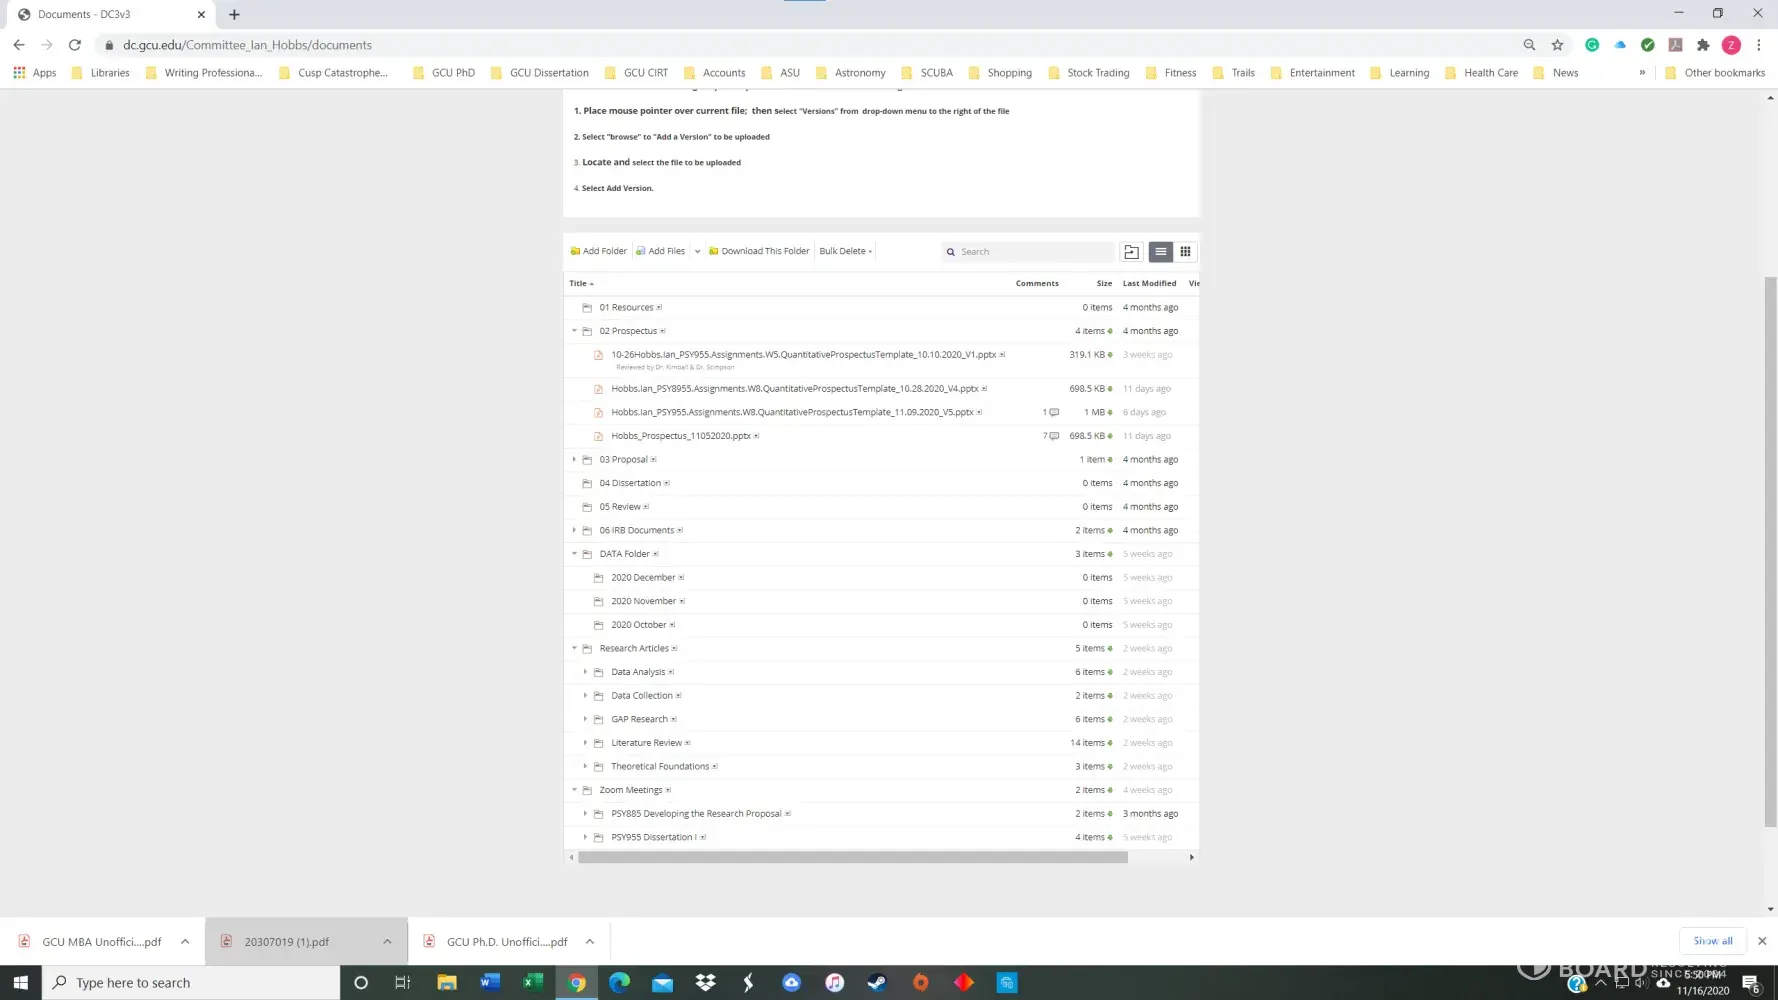This screenshot has height=1000, width=1778.
Task: Open options menu for 05 Review
Action: coord(646,507)
